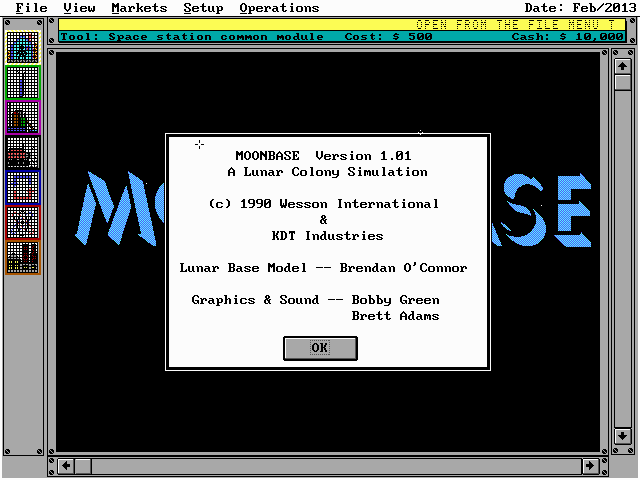640x480 pixels.
Task: Click the Cost: $ 500 readout
Action: [388, 37]
